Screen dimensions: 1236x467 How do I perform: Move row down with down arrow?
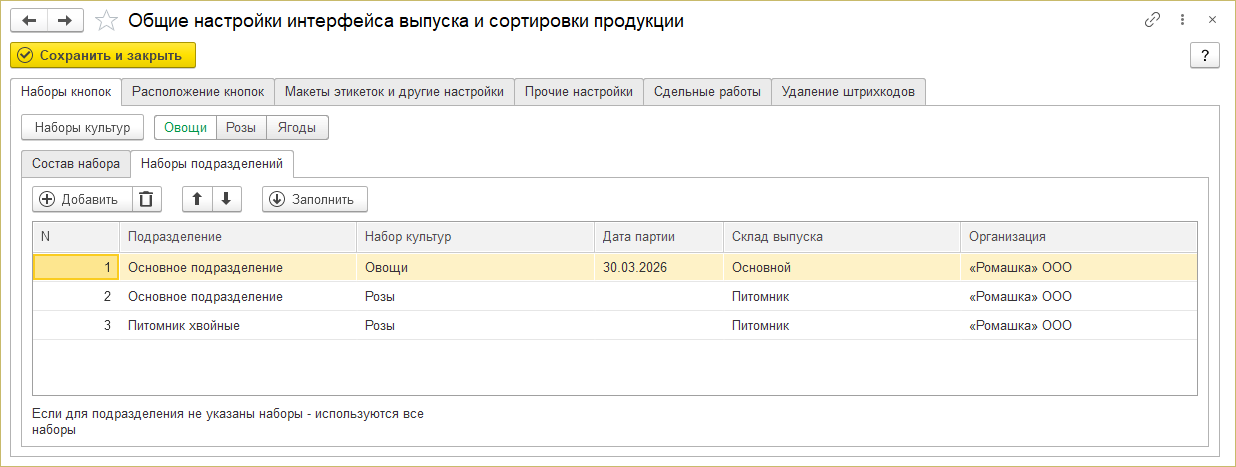[x=227, y=199]
